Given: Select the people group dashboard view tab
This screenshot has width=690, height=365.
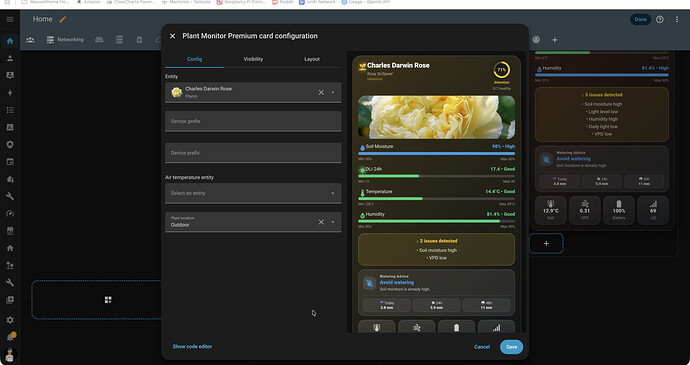Looking at the screenshot, I should pos(30,40).
